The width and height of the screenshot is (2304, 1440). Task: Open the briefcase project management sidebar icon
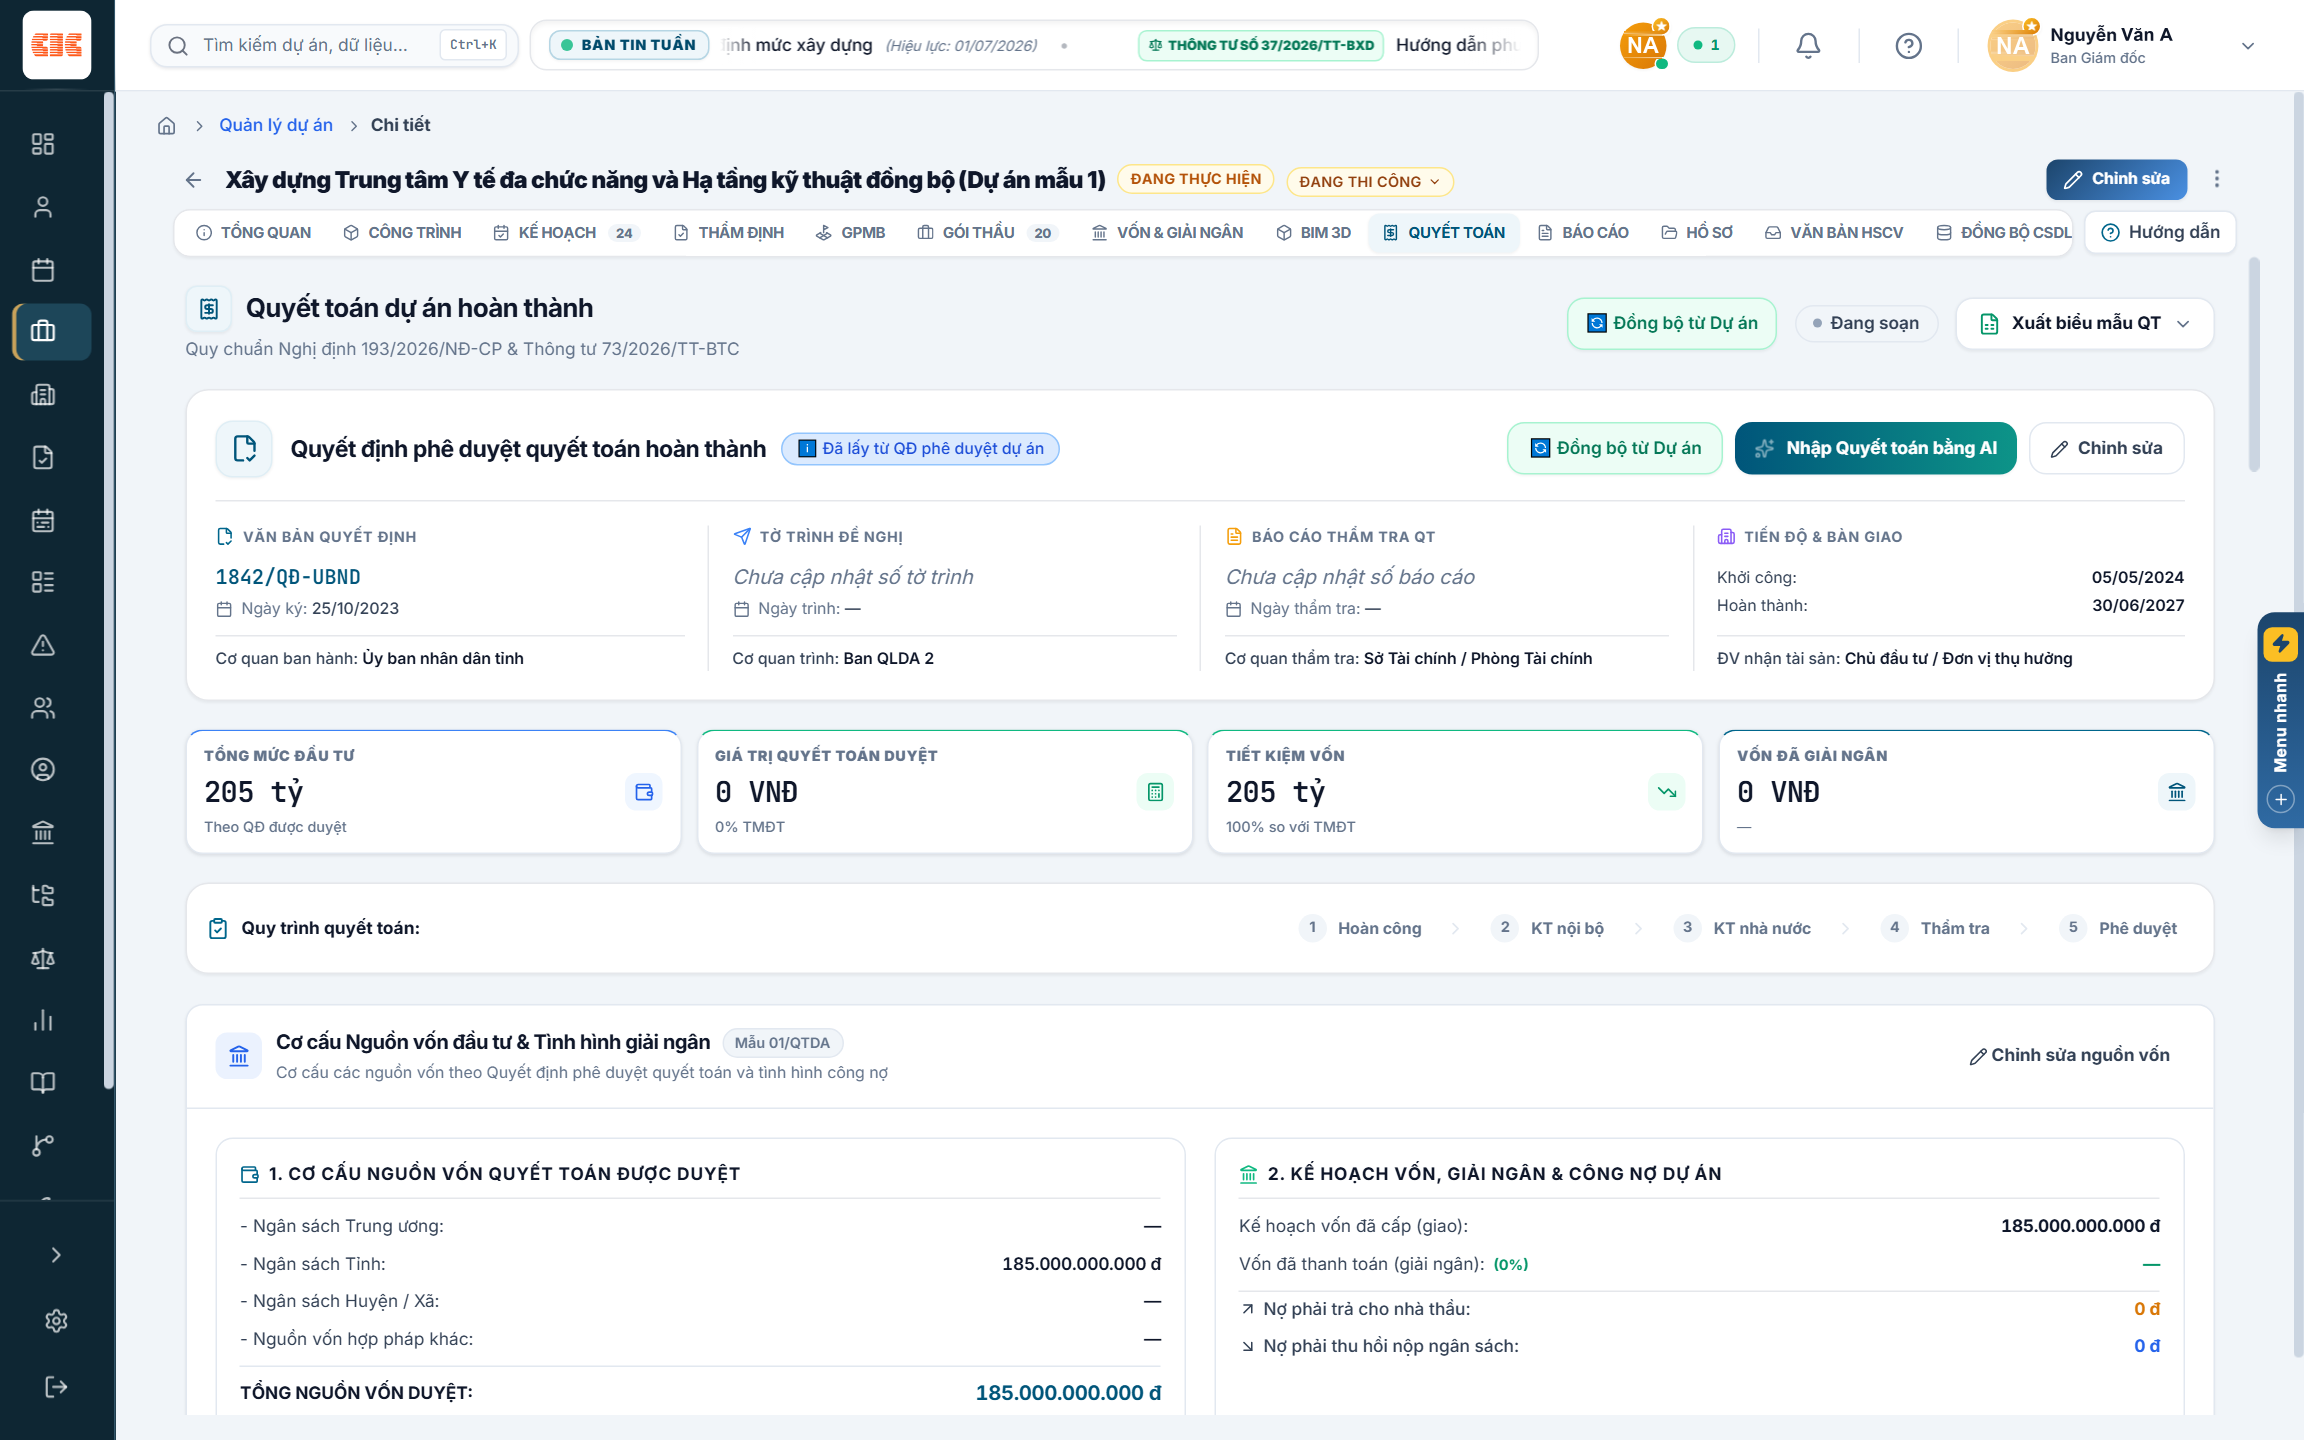(43, 331)
